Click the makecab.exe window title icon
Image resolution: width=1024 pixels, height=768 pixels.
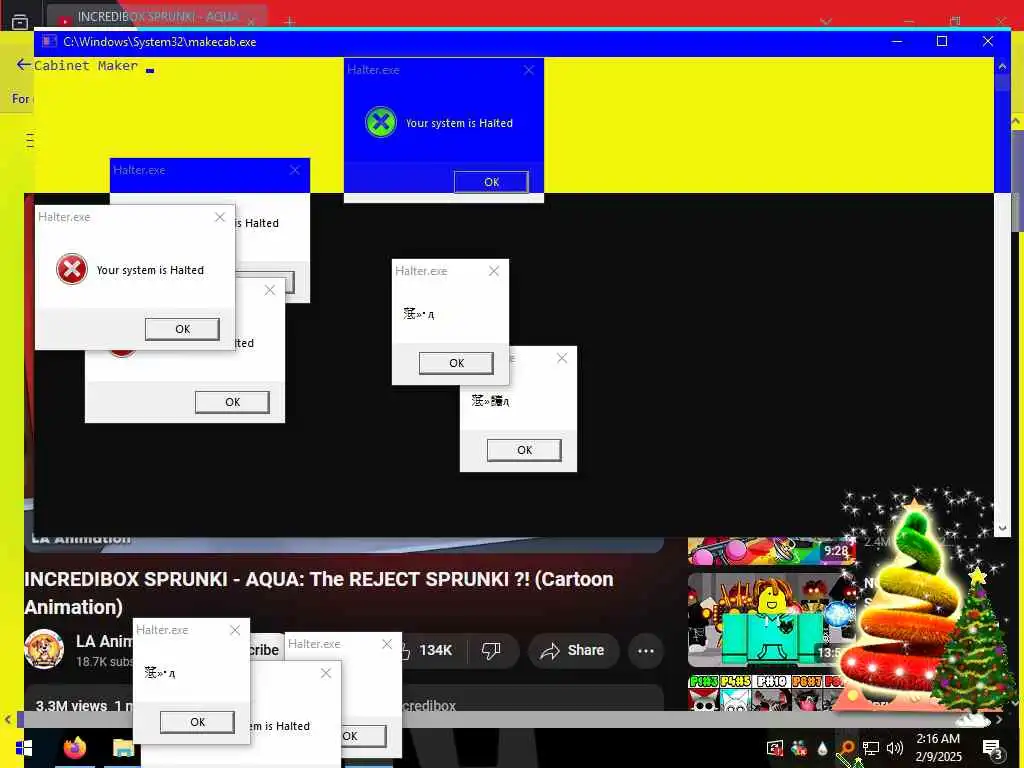click(49, 42)
